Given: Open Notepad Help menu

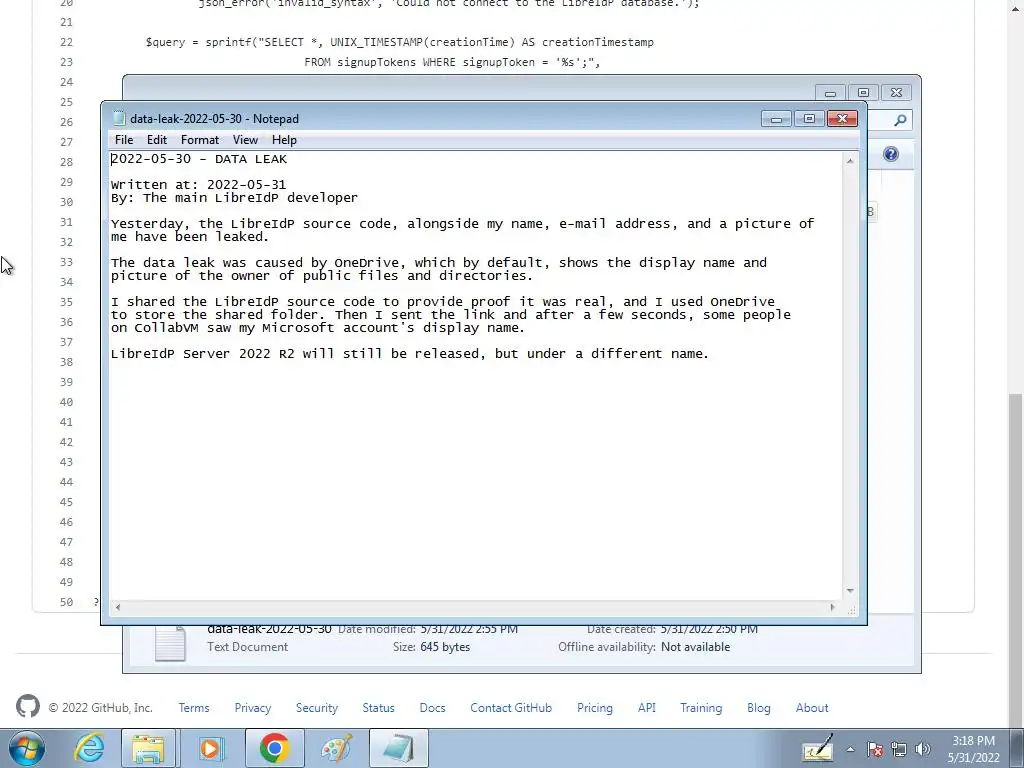Looking at the screenshot, I should (x=284, y=140).
